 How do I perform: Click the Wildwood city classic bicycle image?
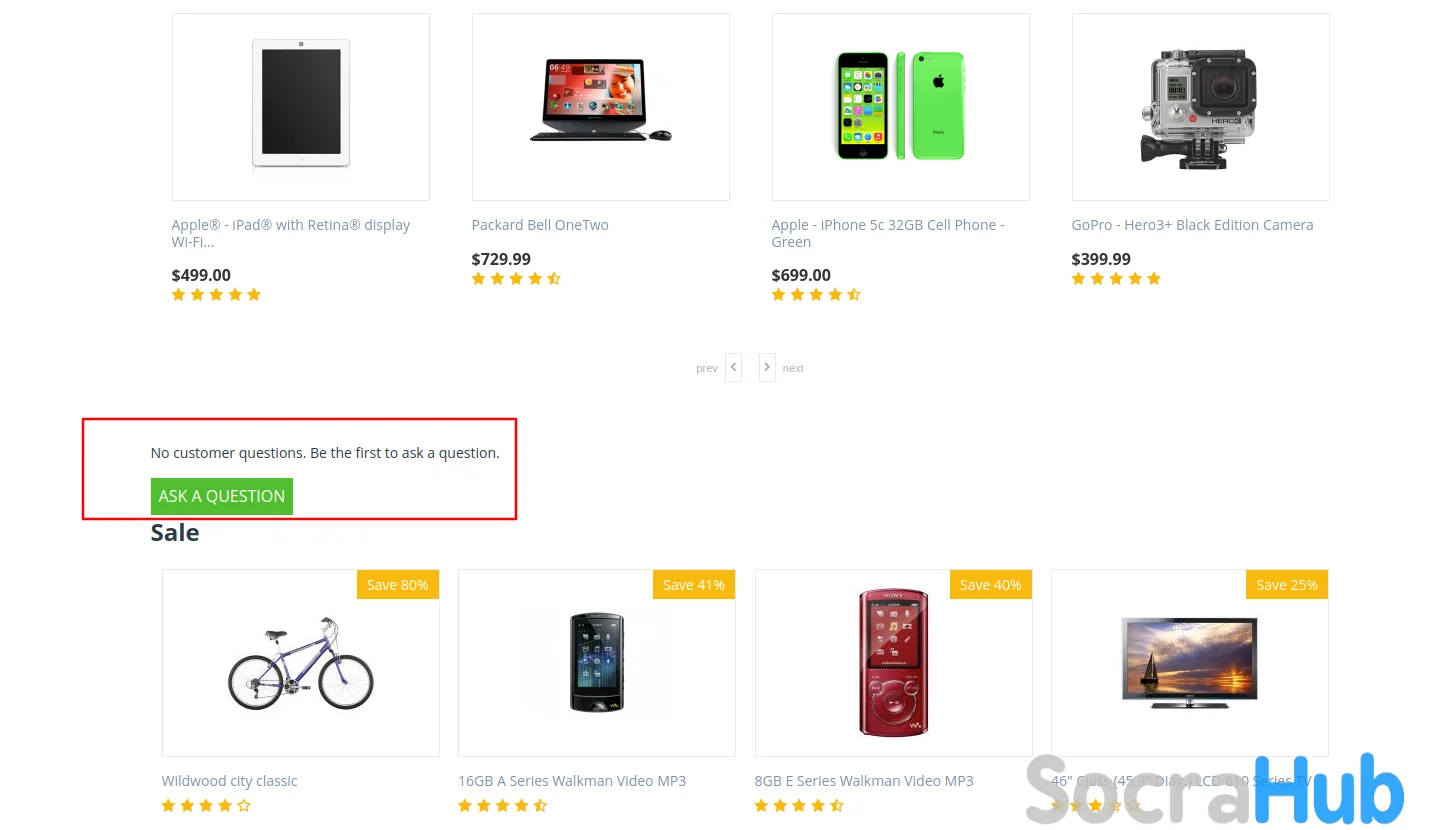(x=300, y=663)
